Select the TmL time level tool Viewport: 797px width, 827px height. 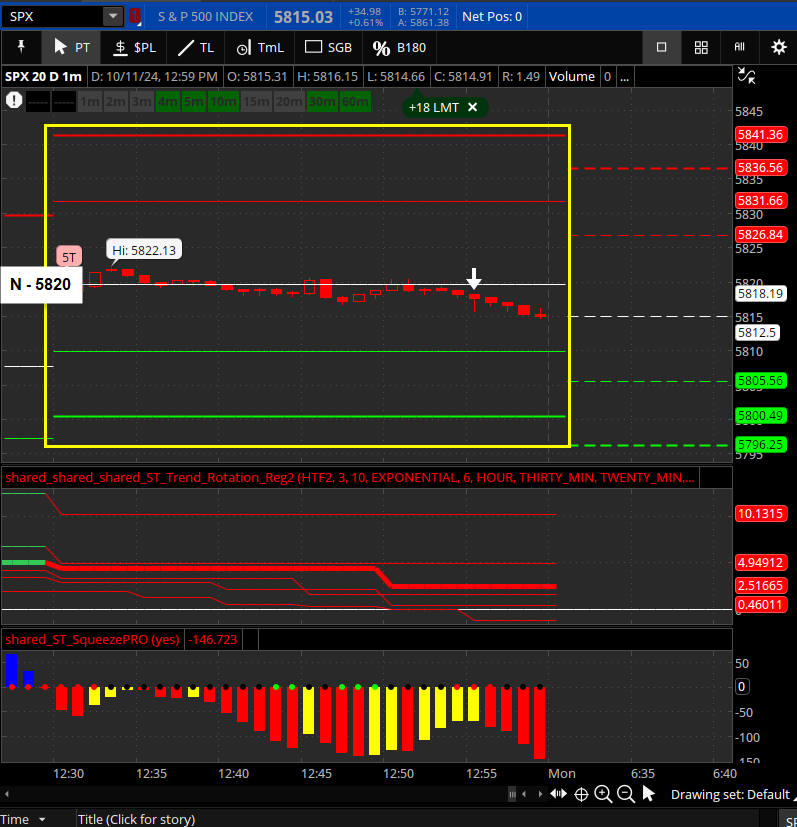click(x=260, y=47)
